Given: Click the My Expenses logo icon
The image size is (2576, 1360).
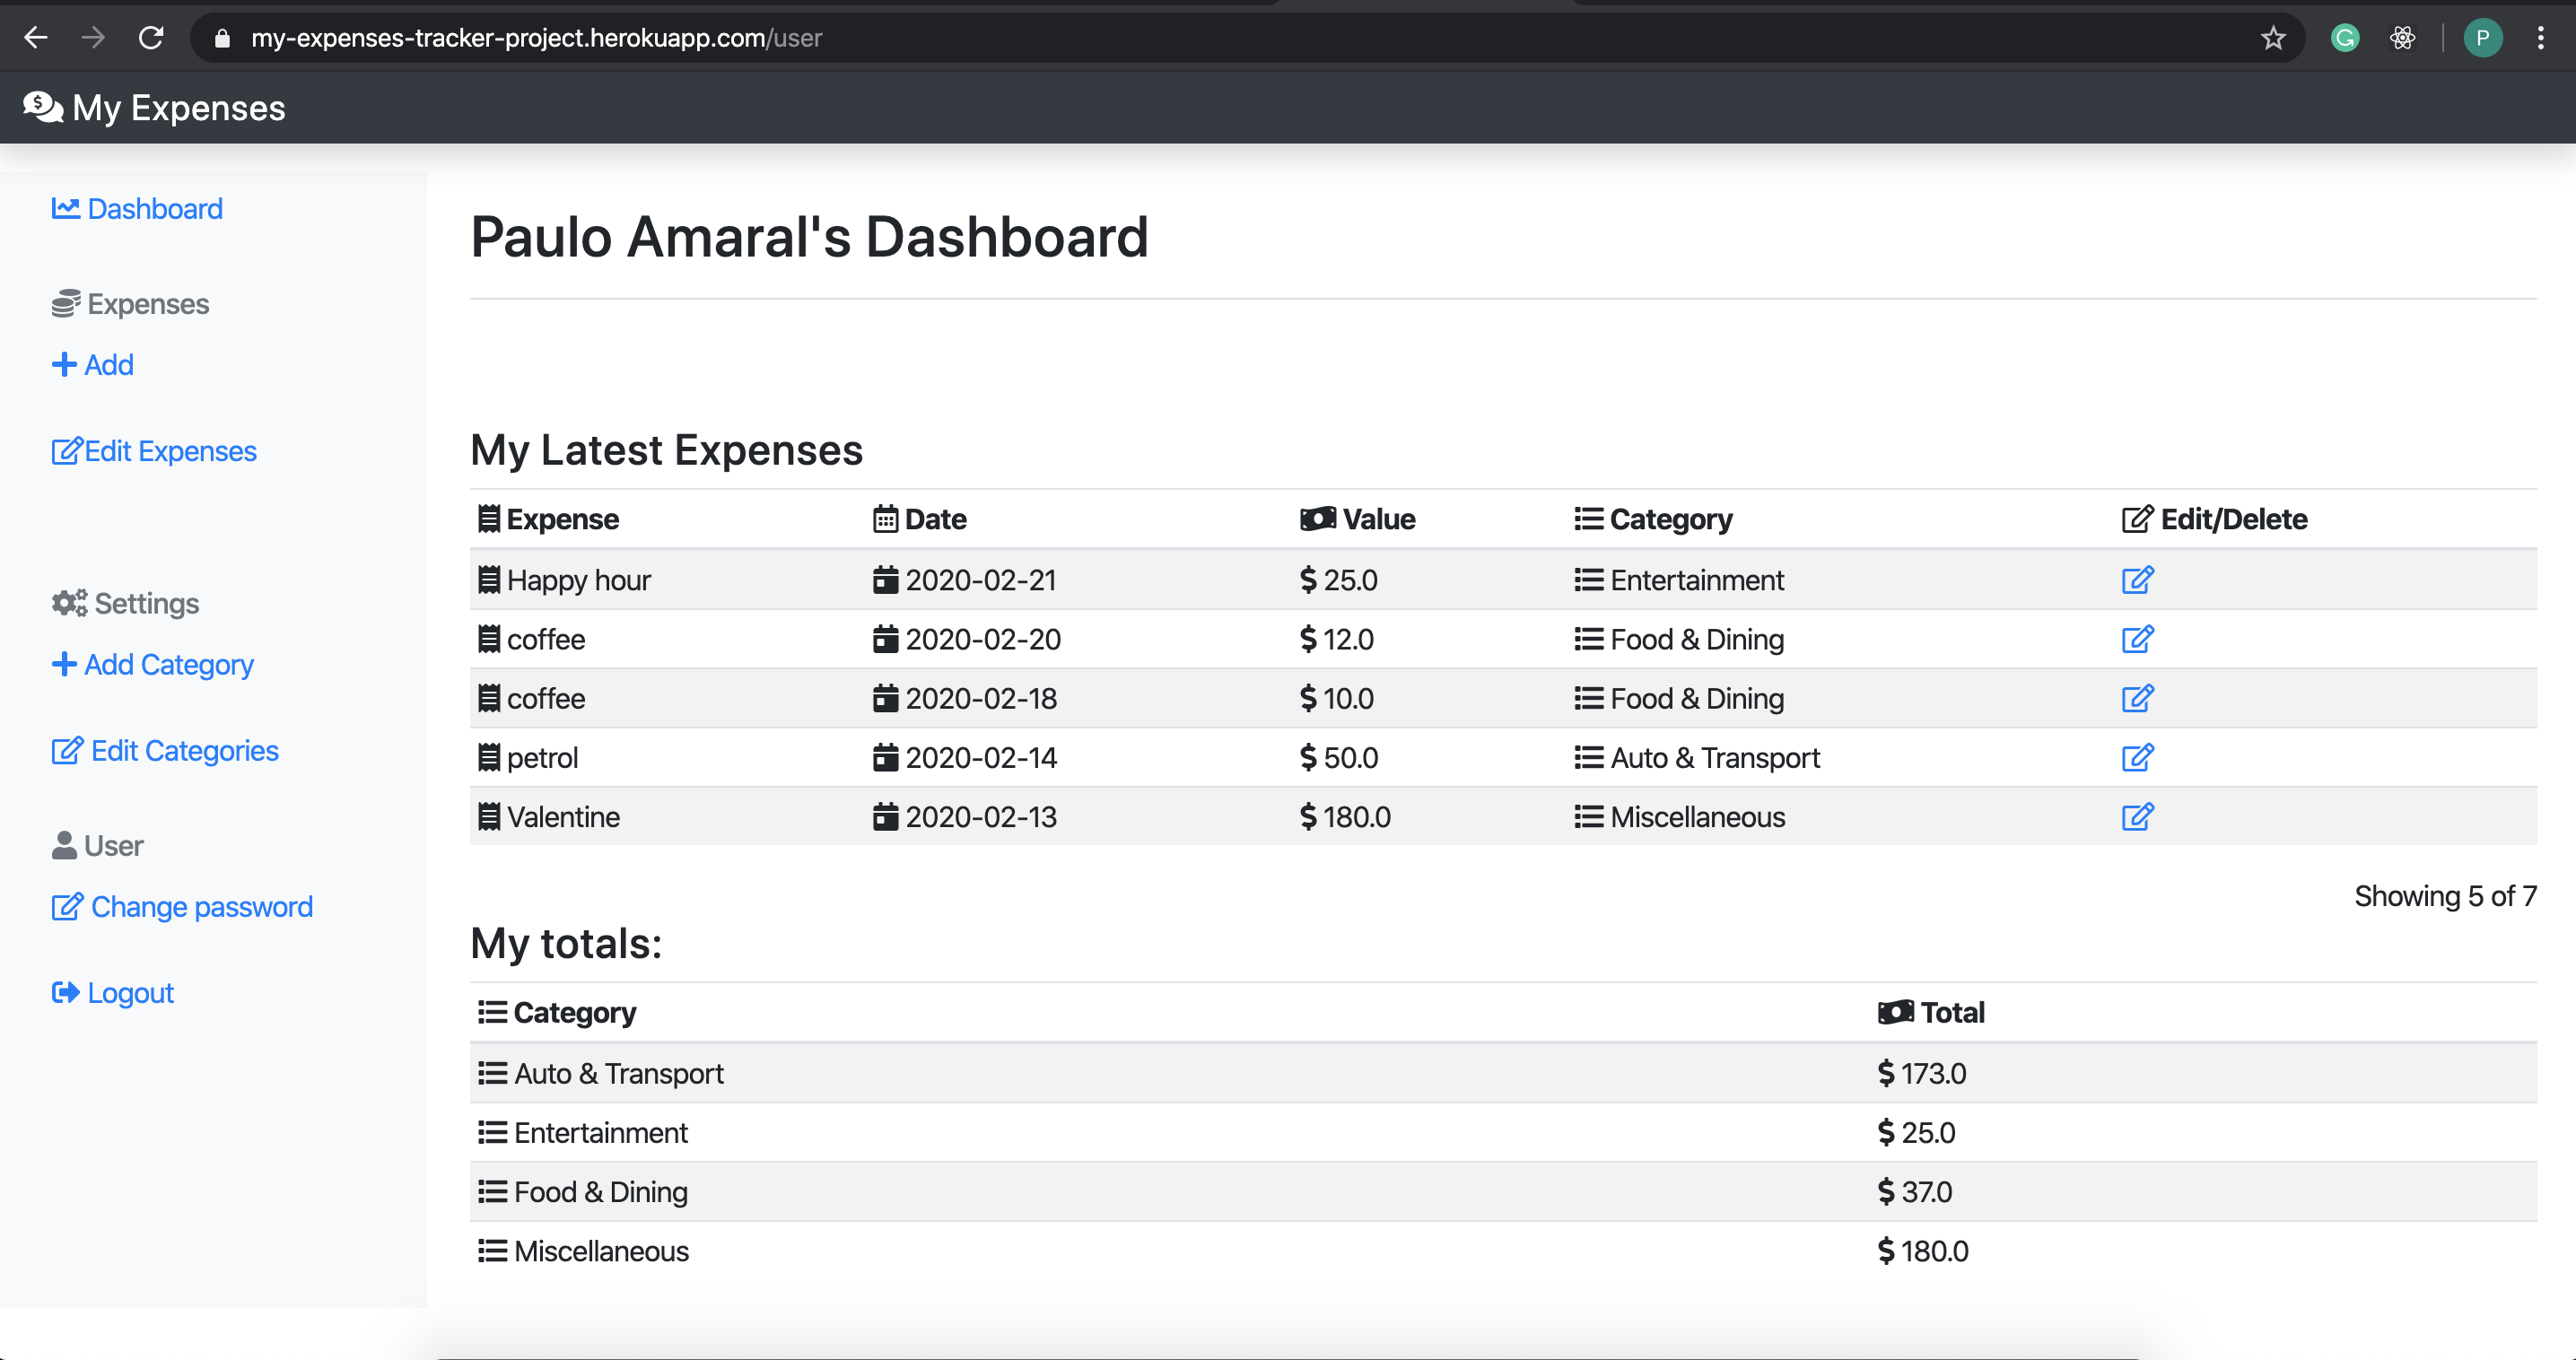Looking at the screenshot, I should (x=43, y=107).
